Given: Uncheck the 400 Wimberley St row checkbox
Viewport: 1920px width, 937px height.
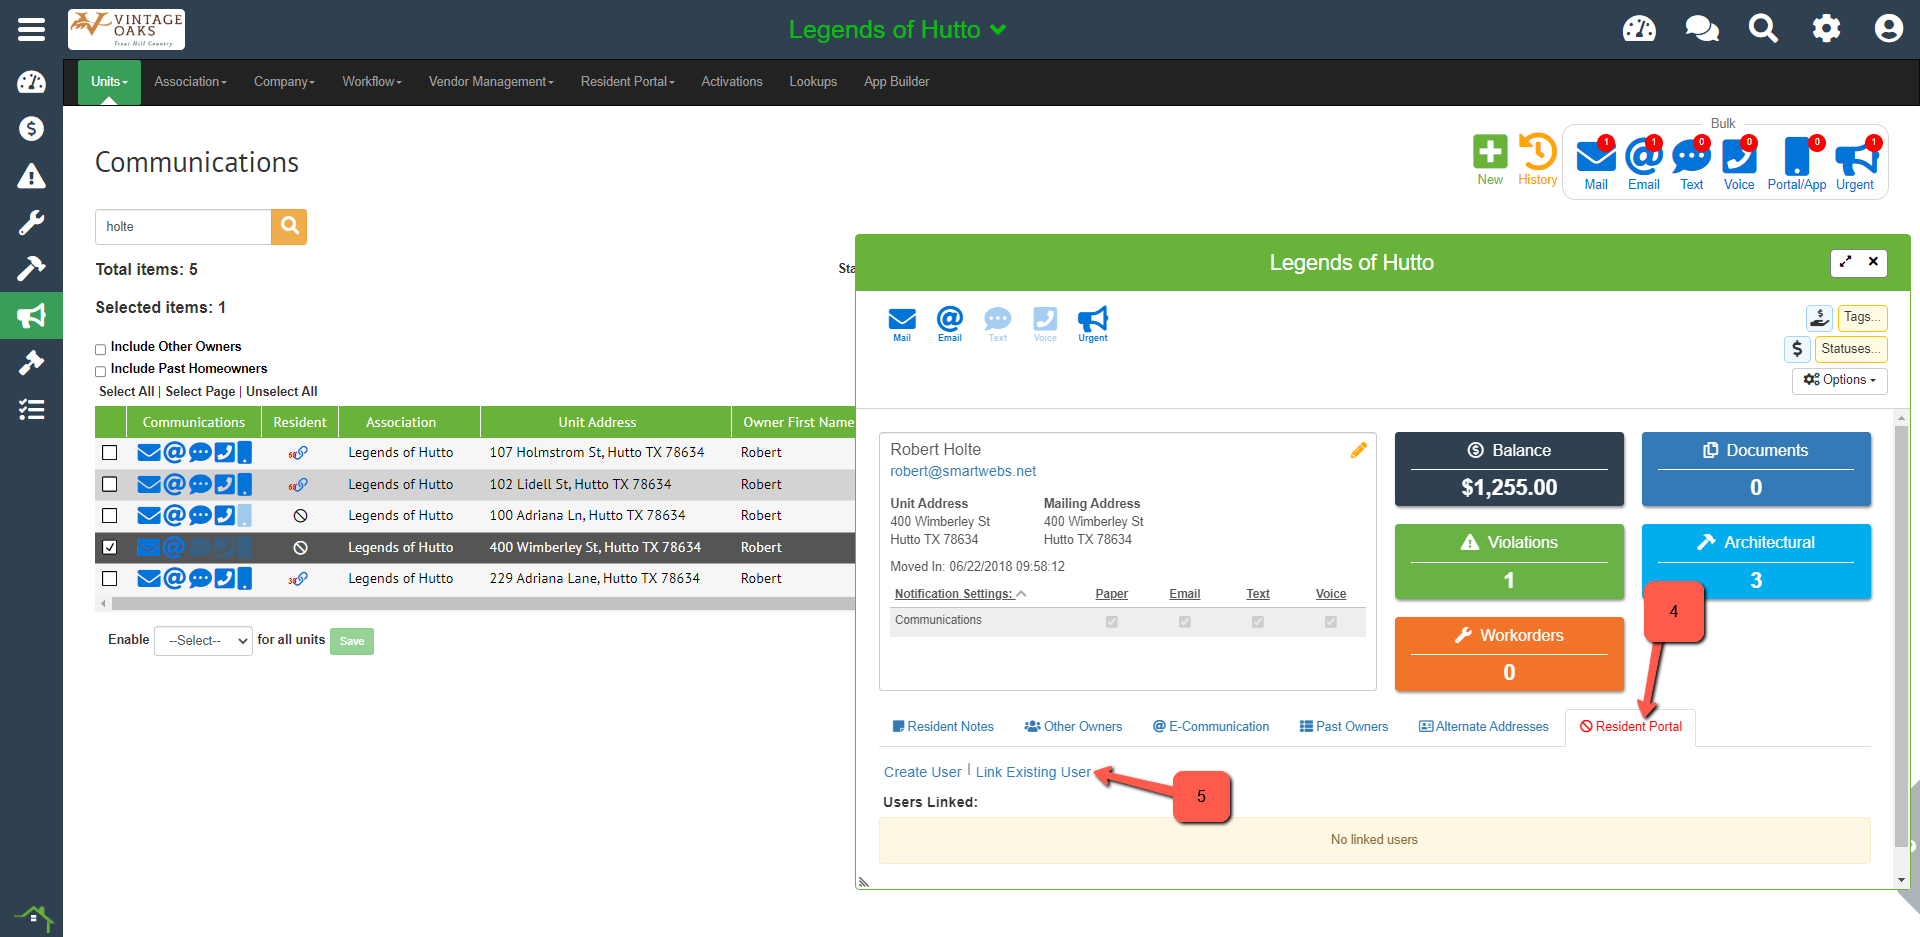Looking at the screenshot, I should pos(110,547).
